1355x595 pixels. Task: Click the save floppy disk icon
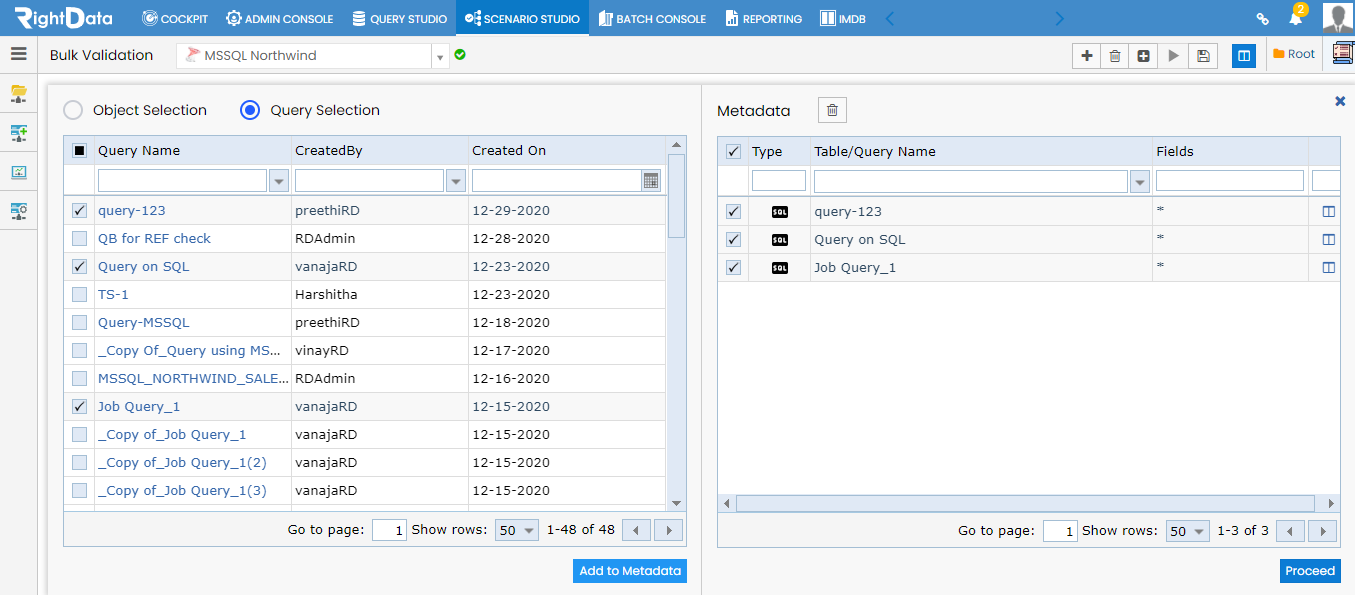pos(1203,56)
